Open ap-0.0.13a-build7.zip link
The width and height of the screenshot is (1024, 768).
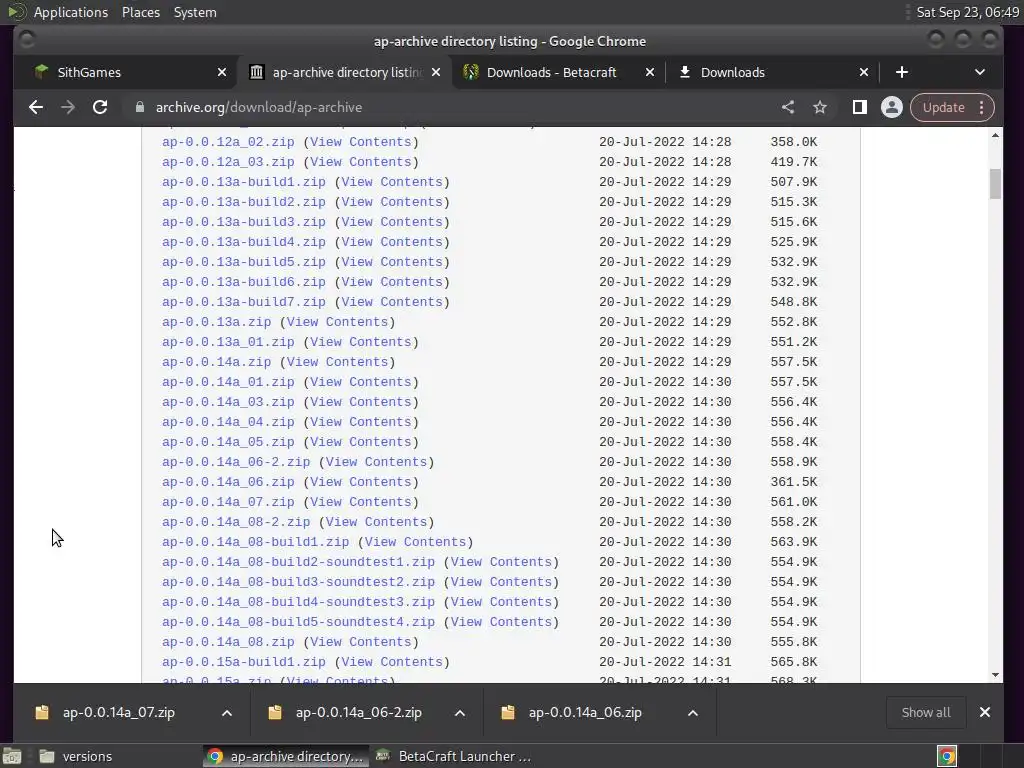(x=244, y=302)
